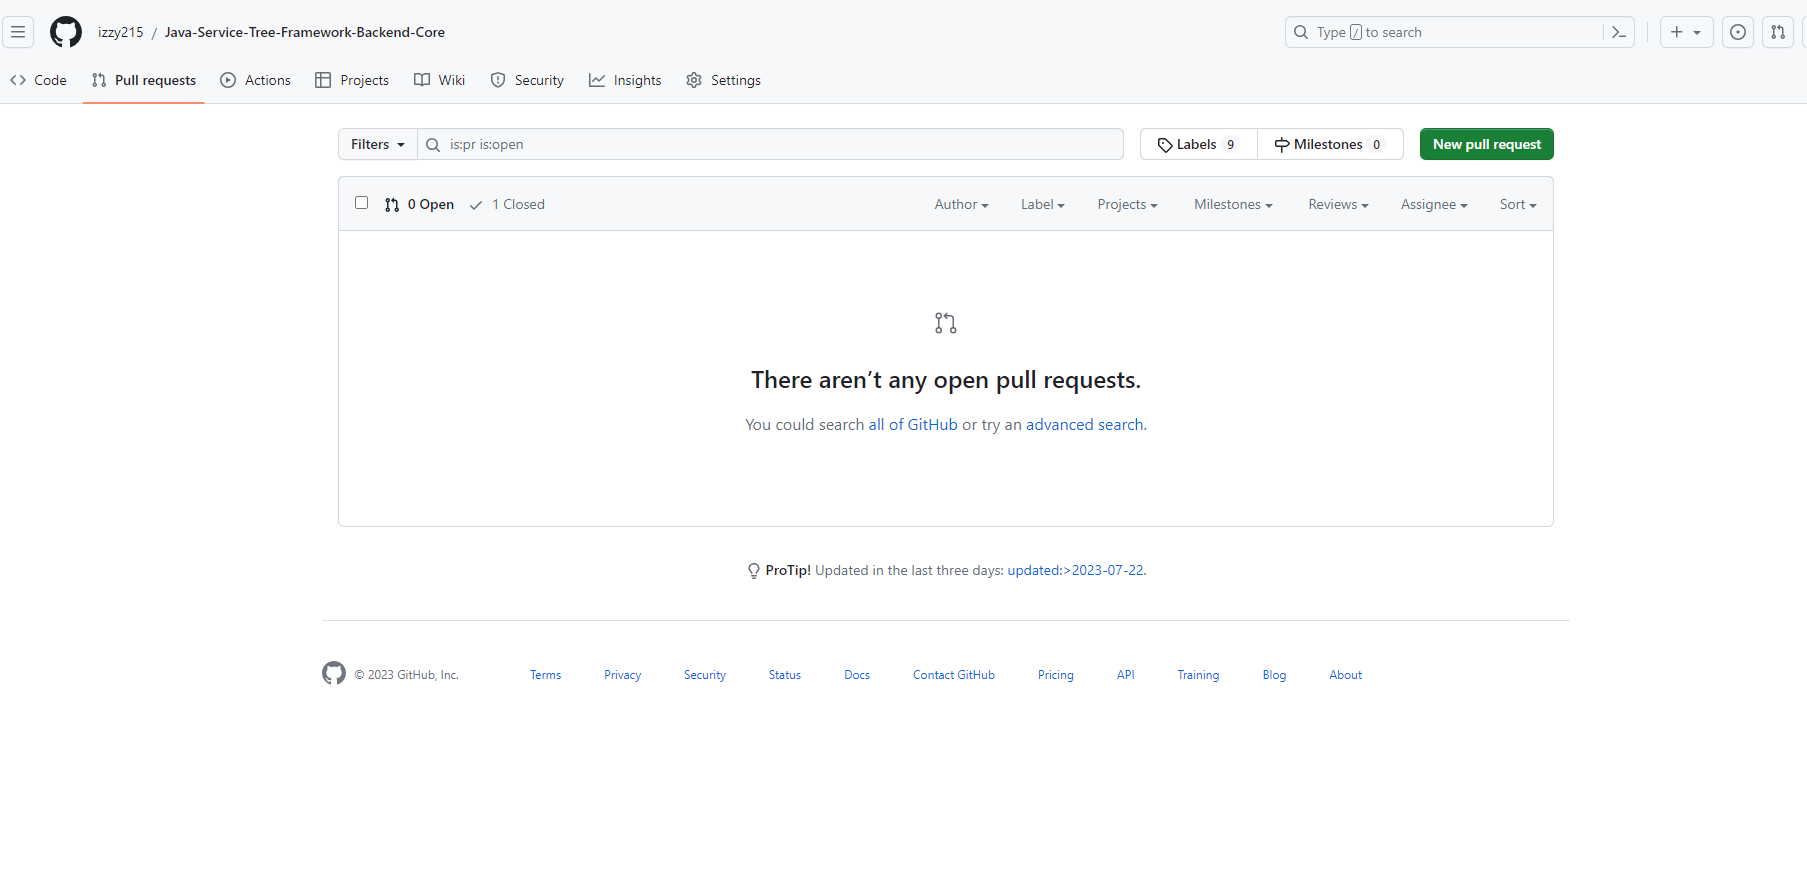This screenshot has height=893, width=1807.
Task: Go to GitHub homepage via Octocat logo
Action: (66, 32)
